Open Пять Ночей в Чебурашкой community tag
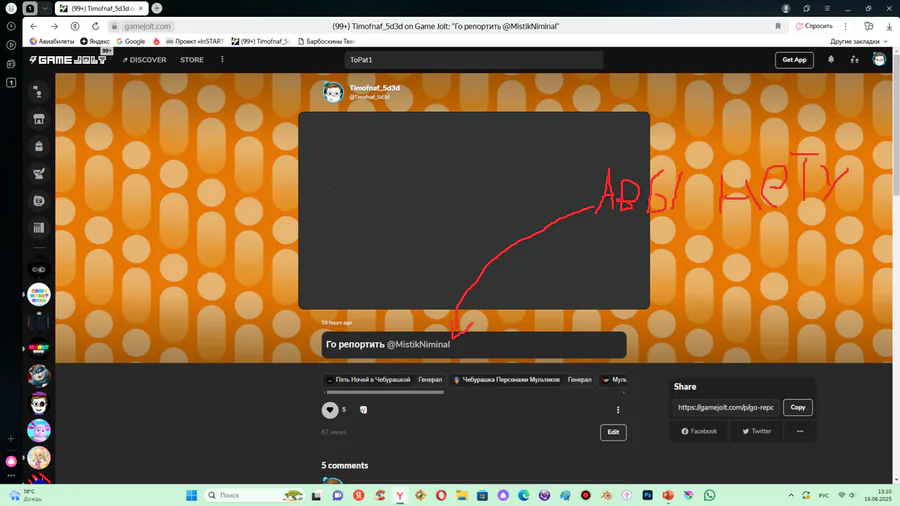This screenshot has height=506, width=900. click(x=383, y=380)
